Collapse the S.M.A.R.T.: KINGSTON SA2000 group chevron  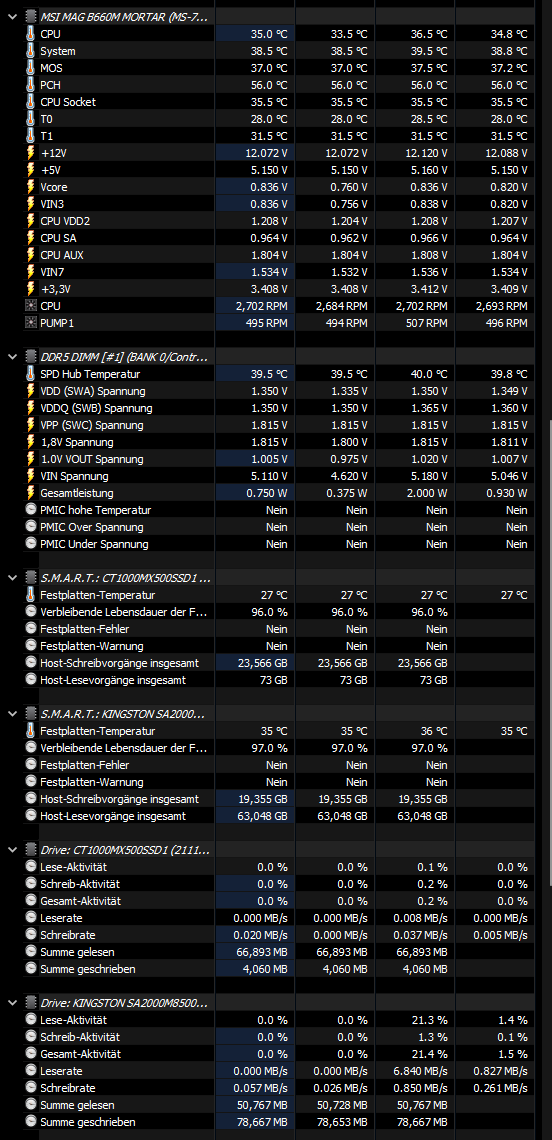11,714
